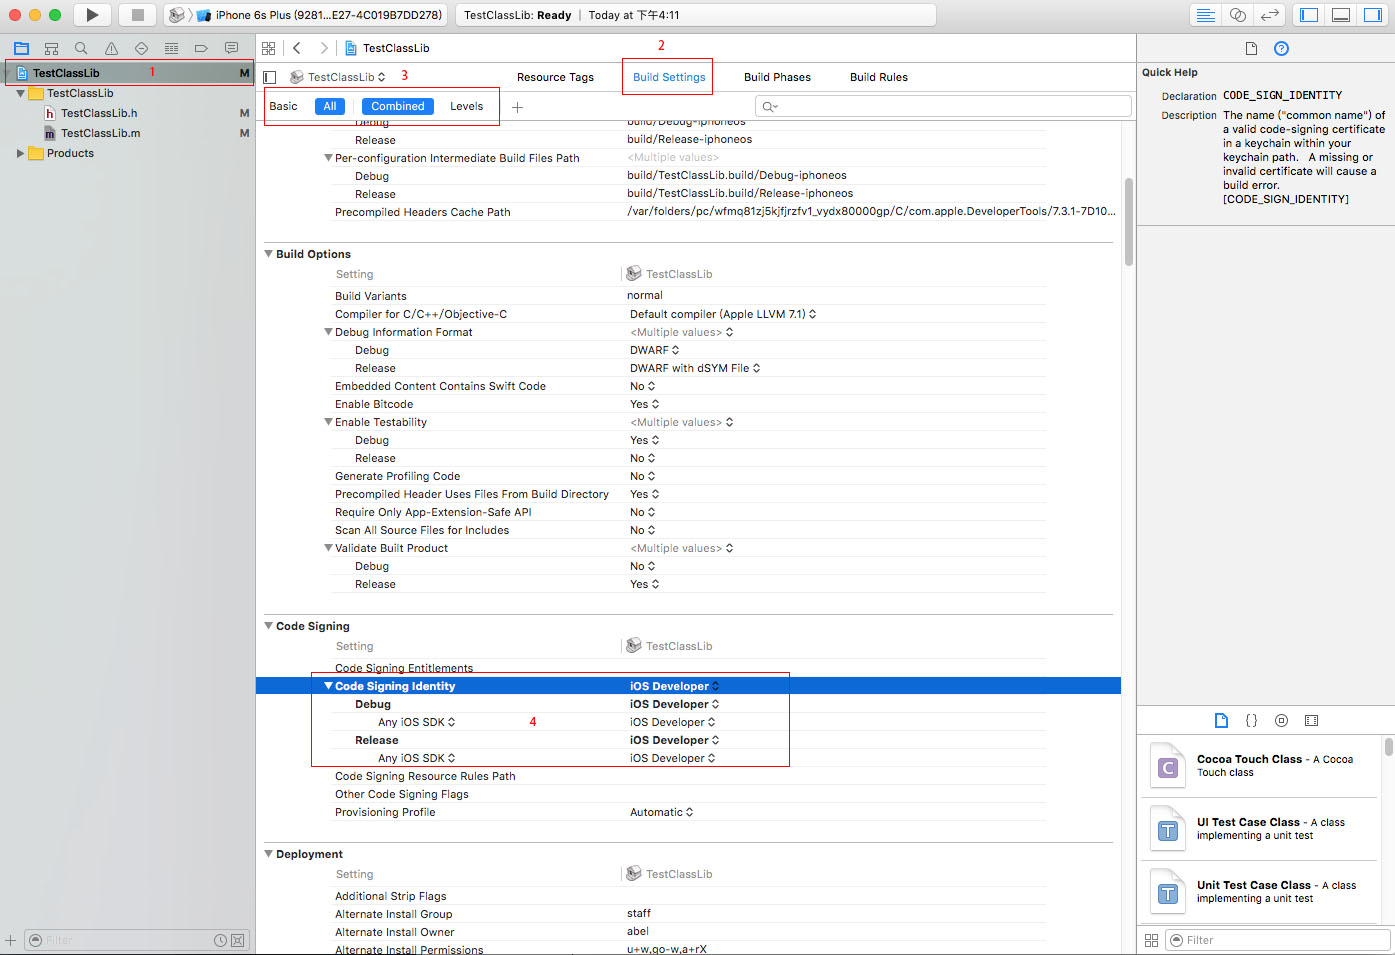Show the Version editor

point(1270,15)
